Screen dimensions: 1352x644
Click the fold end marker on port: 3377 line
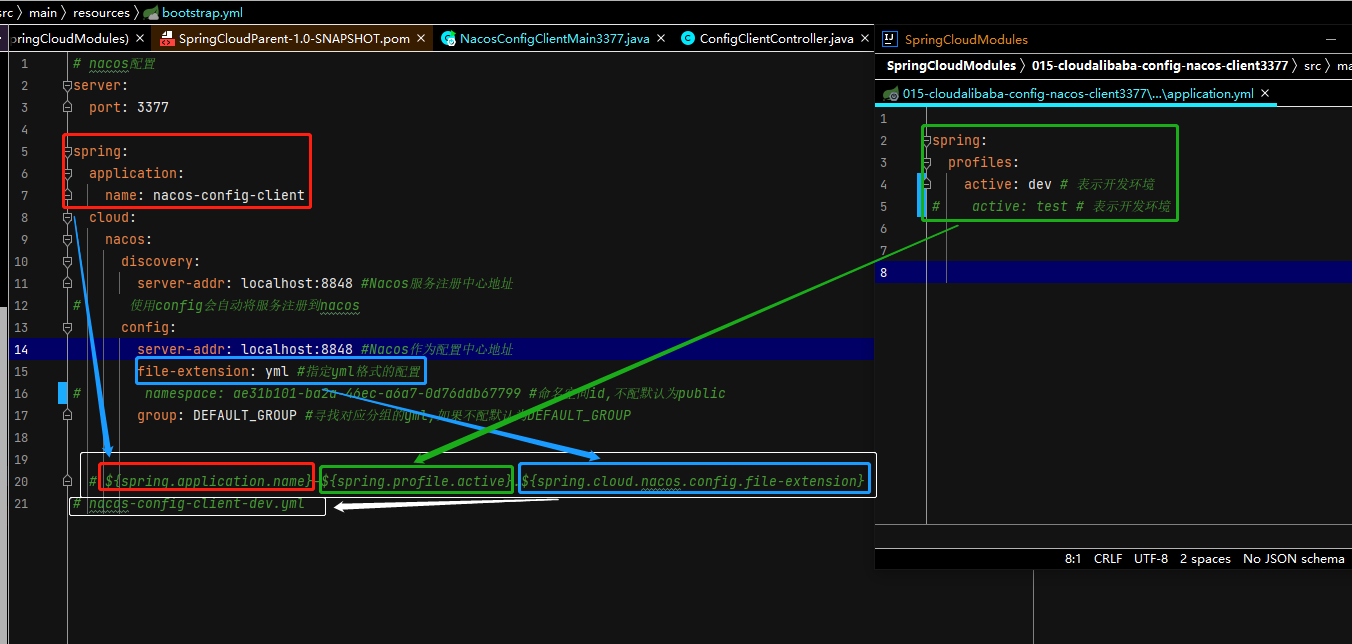(67, 107)
